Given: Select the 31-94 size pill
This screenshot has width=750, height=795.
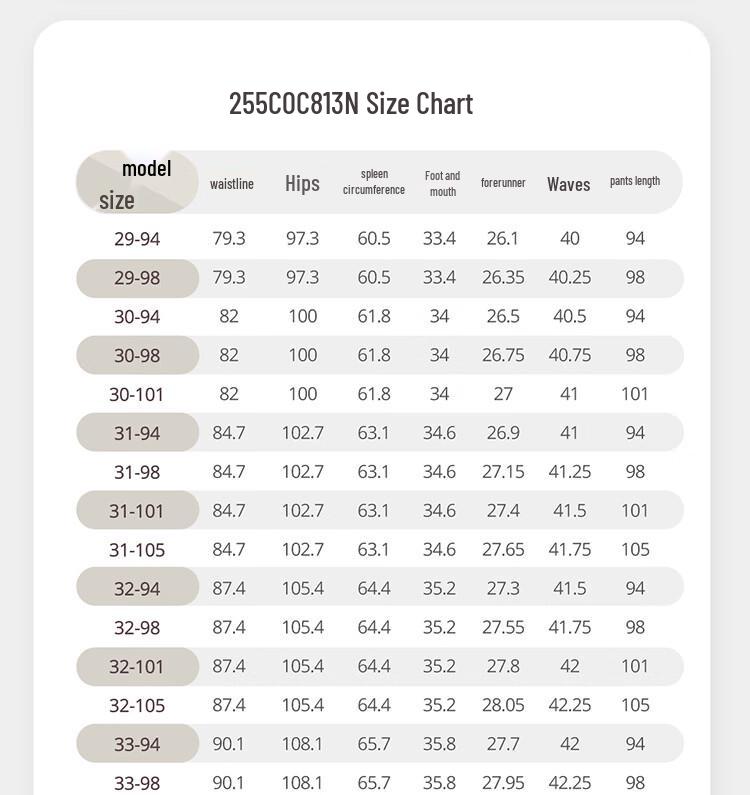Looking at the screenshot, I should pos(137,432).
